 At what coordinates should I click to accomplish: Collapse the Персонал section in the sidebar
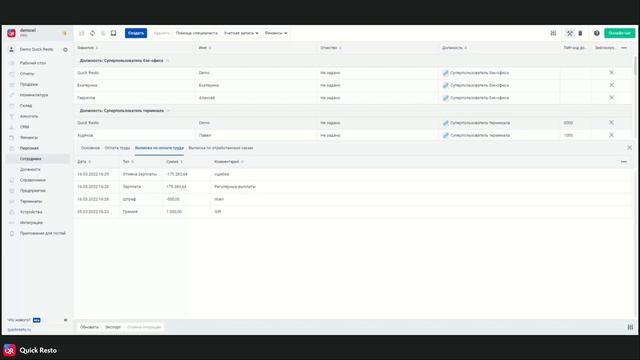point(29,148)
